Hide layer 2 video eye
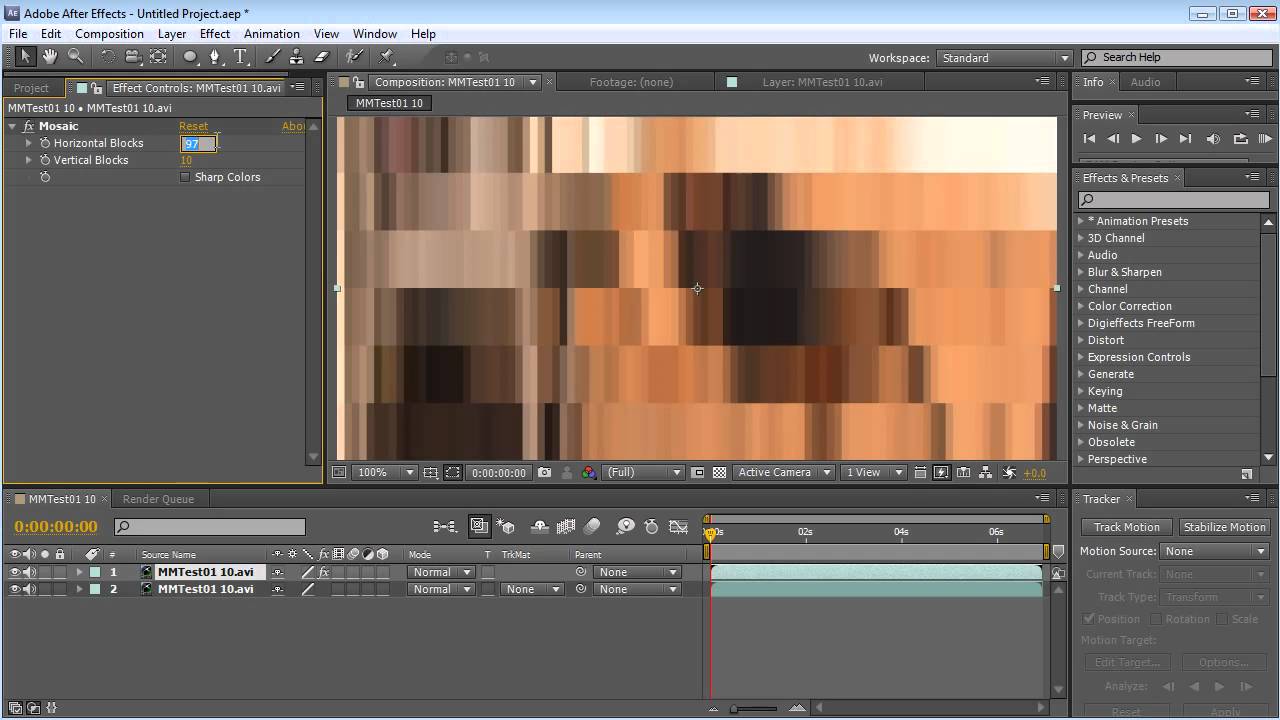The image size is (1280, 720). [15, 589]
